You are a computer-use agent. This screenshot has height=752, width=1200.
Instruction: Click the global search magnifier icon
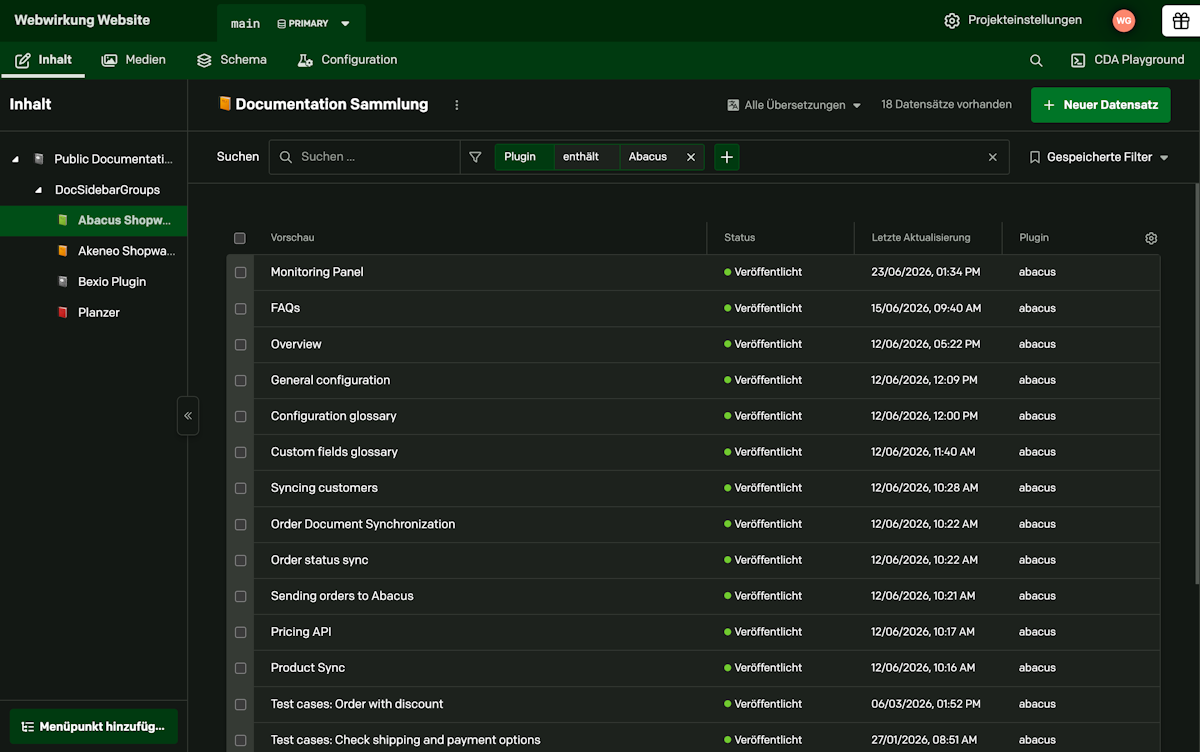point(1036,60)
